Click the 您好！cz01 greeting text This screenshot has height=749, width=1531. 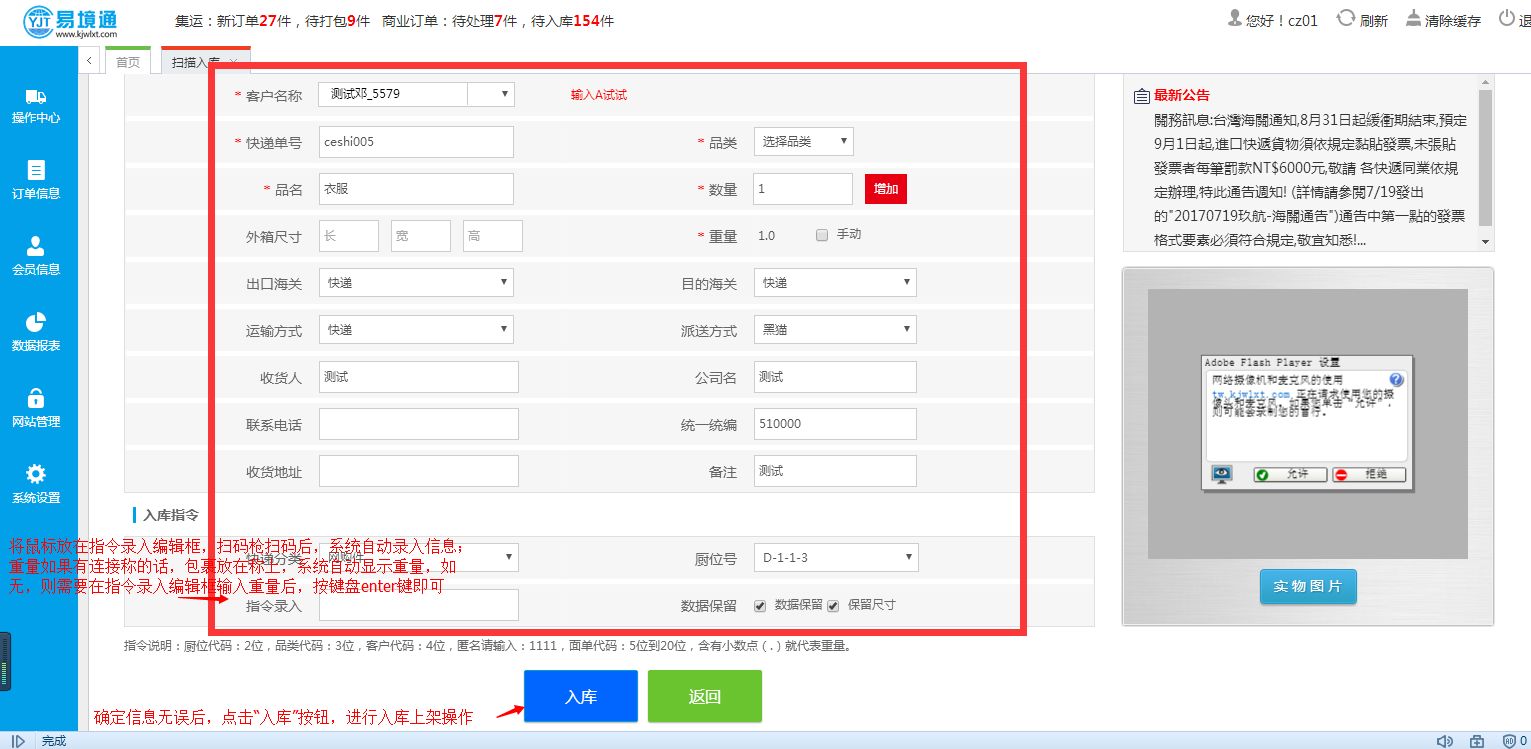pyautogui.click(x=1282, y=20)
